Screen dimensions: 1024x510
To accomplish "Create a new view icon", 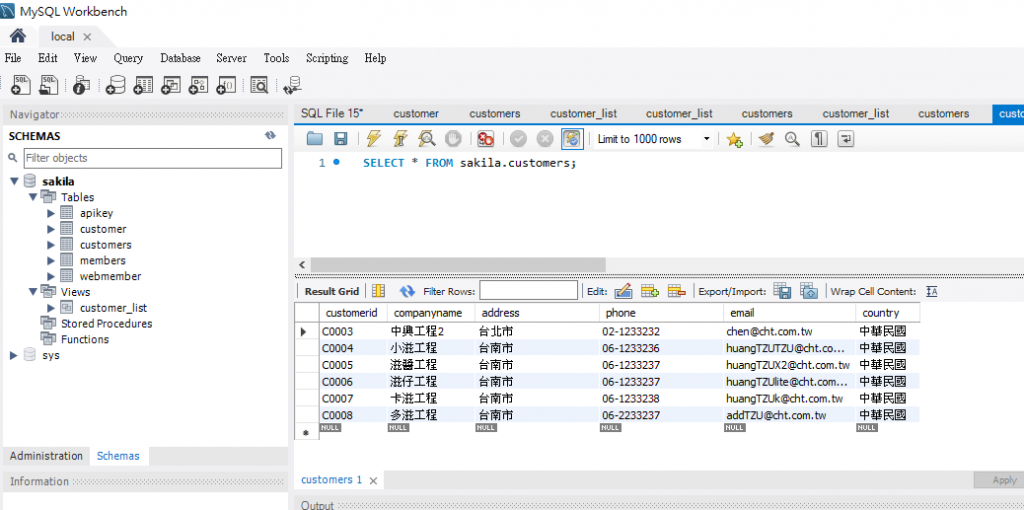I will point(170,84).
